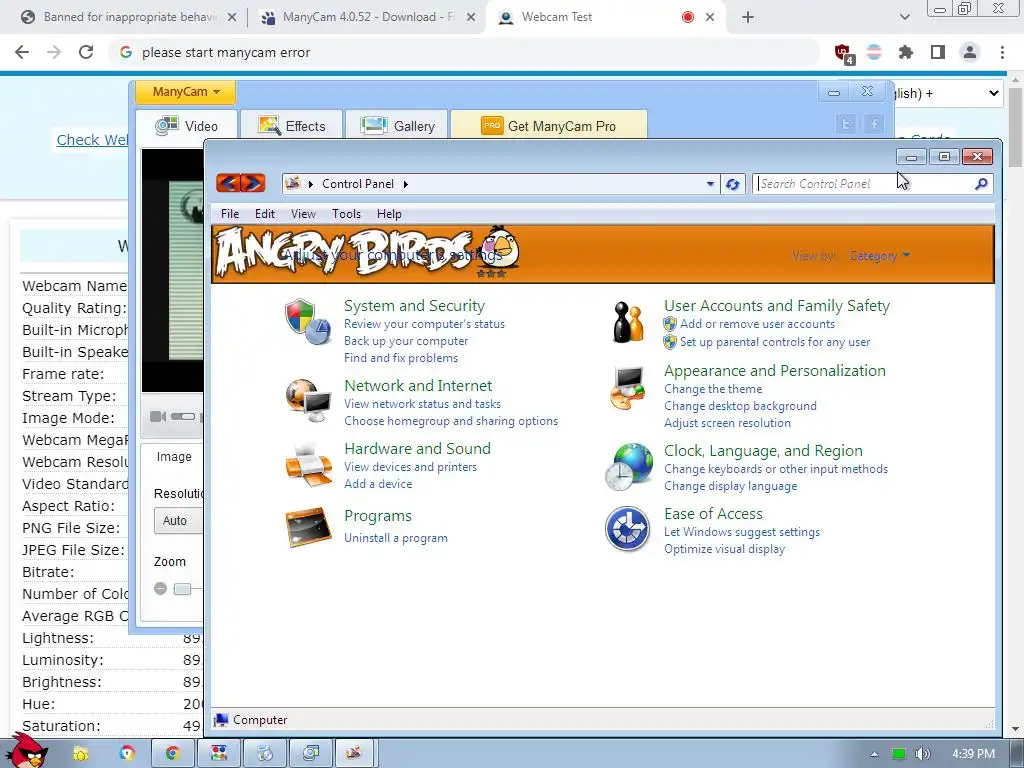Click the ManyCam Twitter share icon

click(846, 124)
